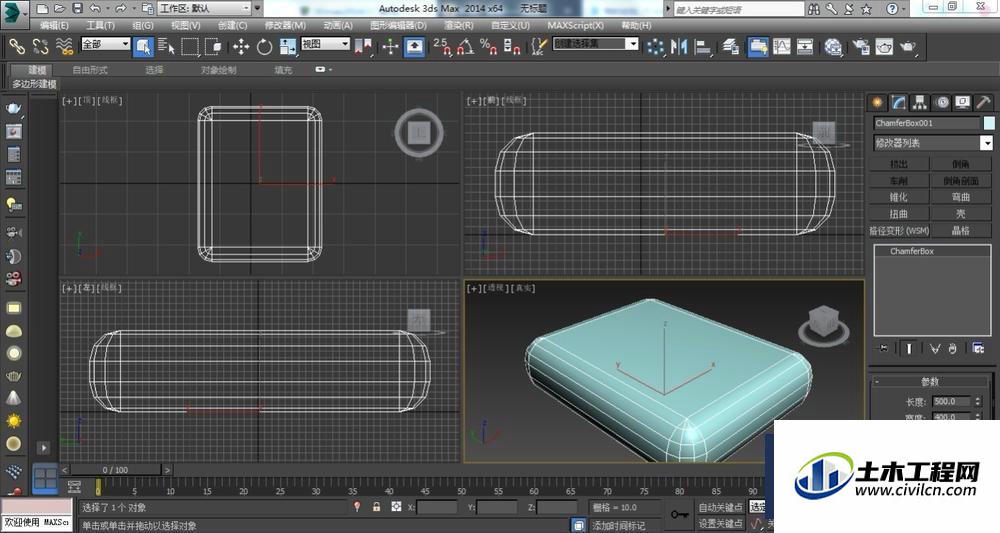The width and height of the screenshot is (1000, 533).
Task: Open the Hierarchy command panel tab
Action: 920,103
